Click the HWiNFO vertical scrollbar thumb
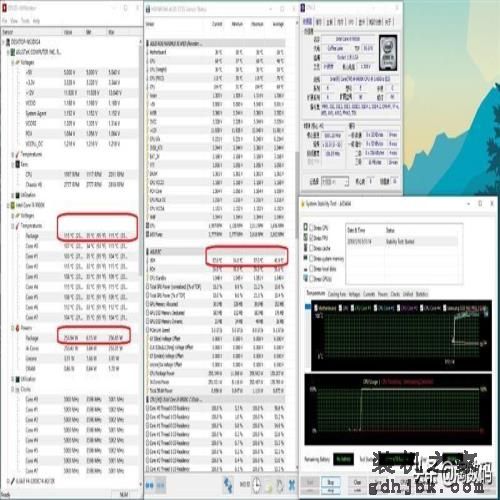 point(296,195)
